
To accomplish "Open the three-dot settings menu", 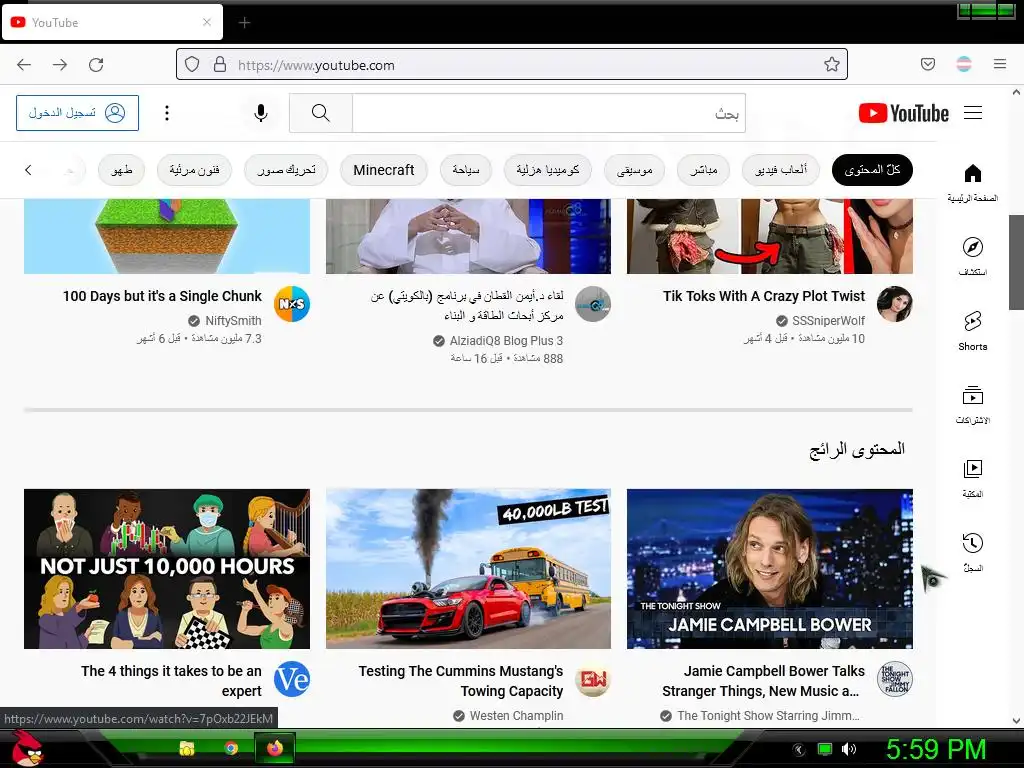I will tap(167, 113).
